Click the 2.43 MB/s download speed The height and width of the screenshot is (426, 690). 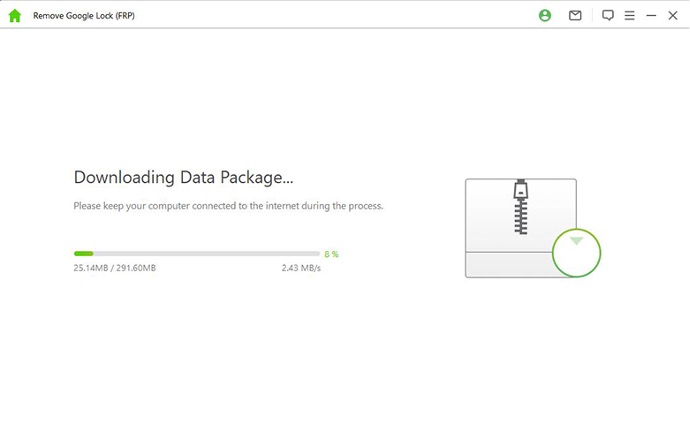click(301, 269)
